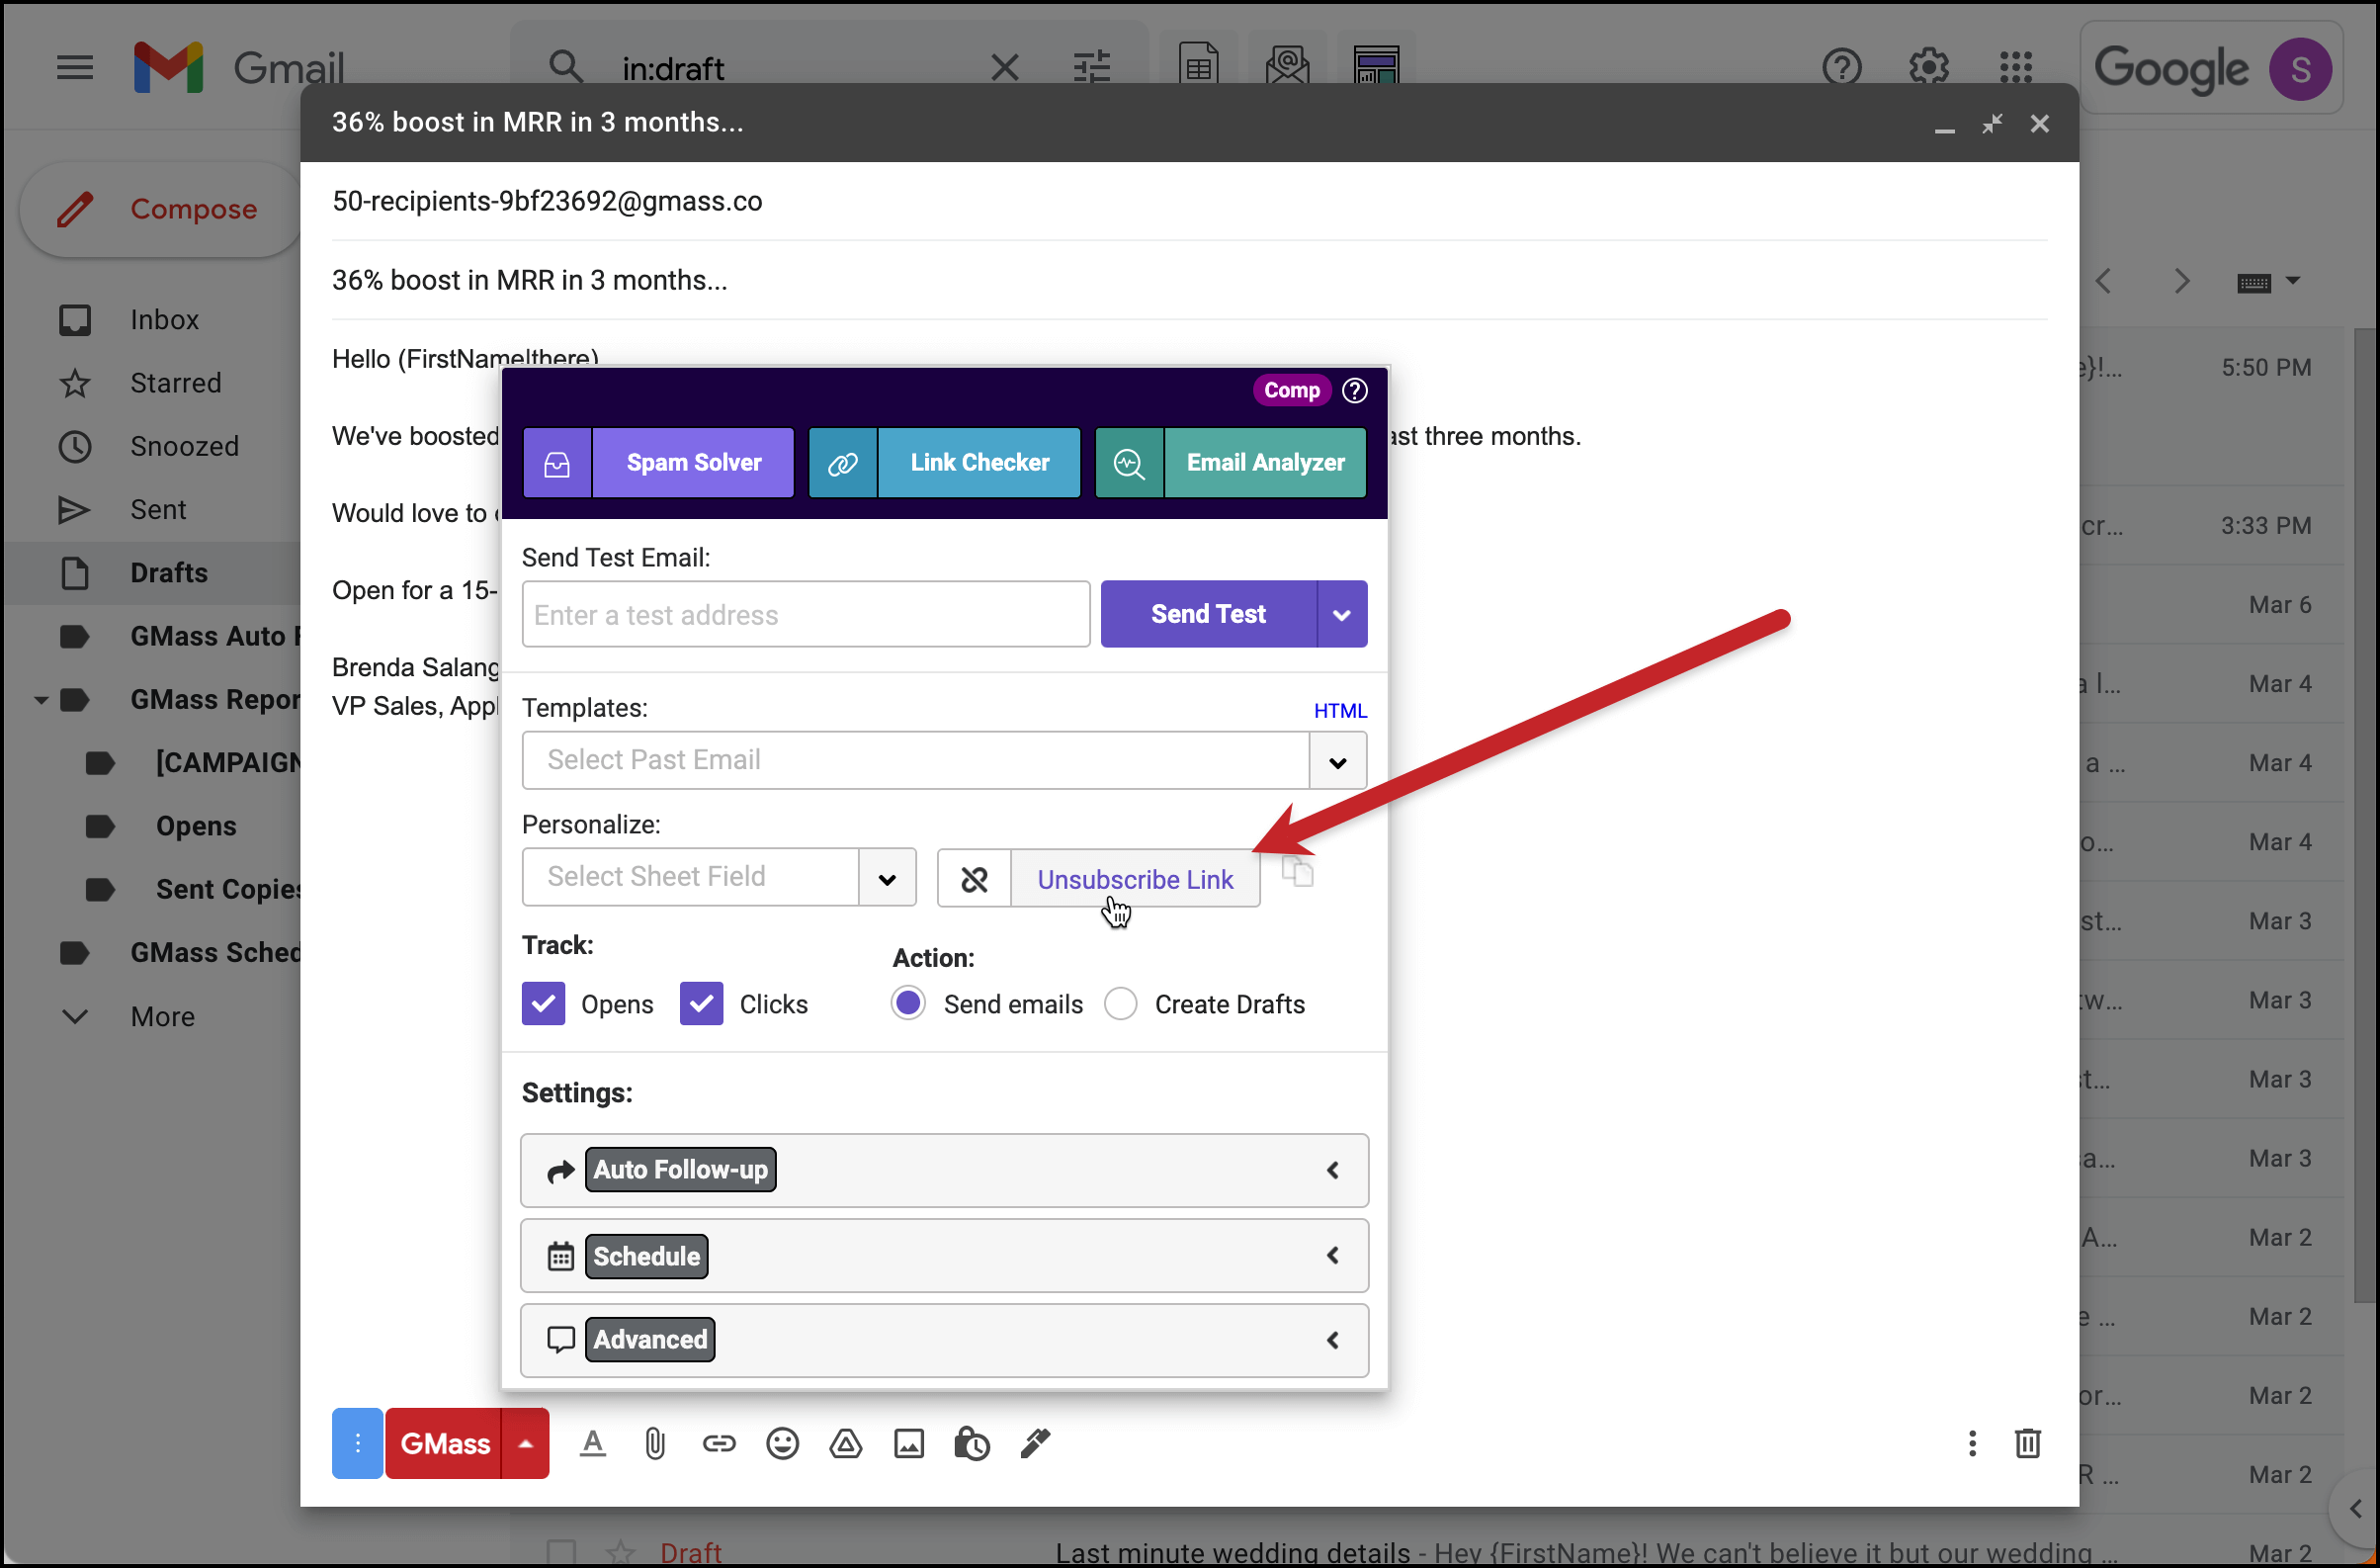Click the GMass follow-up campaign envelope icon
The image size is (2380, 1568).
[x=1287, y=66]
